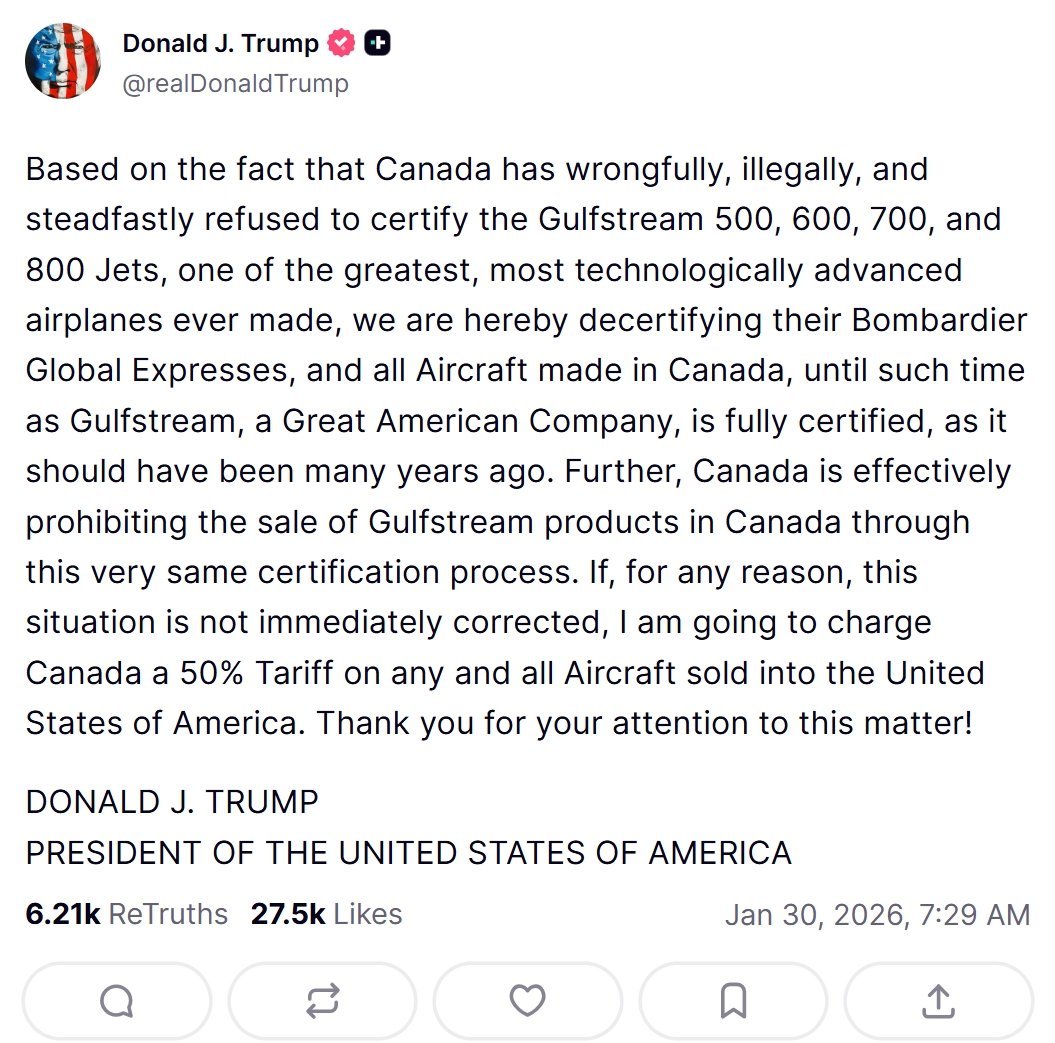Open the share upload icon

coord(938,1001)
